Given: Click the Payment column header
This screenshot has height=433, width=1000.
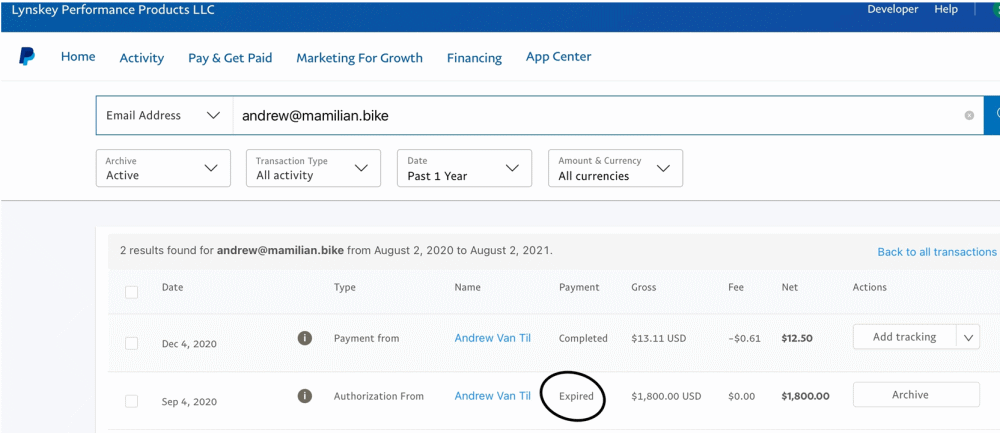Looking at the screenshot, I should pos(579,288).
